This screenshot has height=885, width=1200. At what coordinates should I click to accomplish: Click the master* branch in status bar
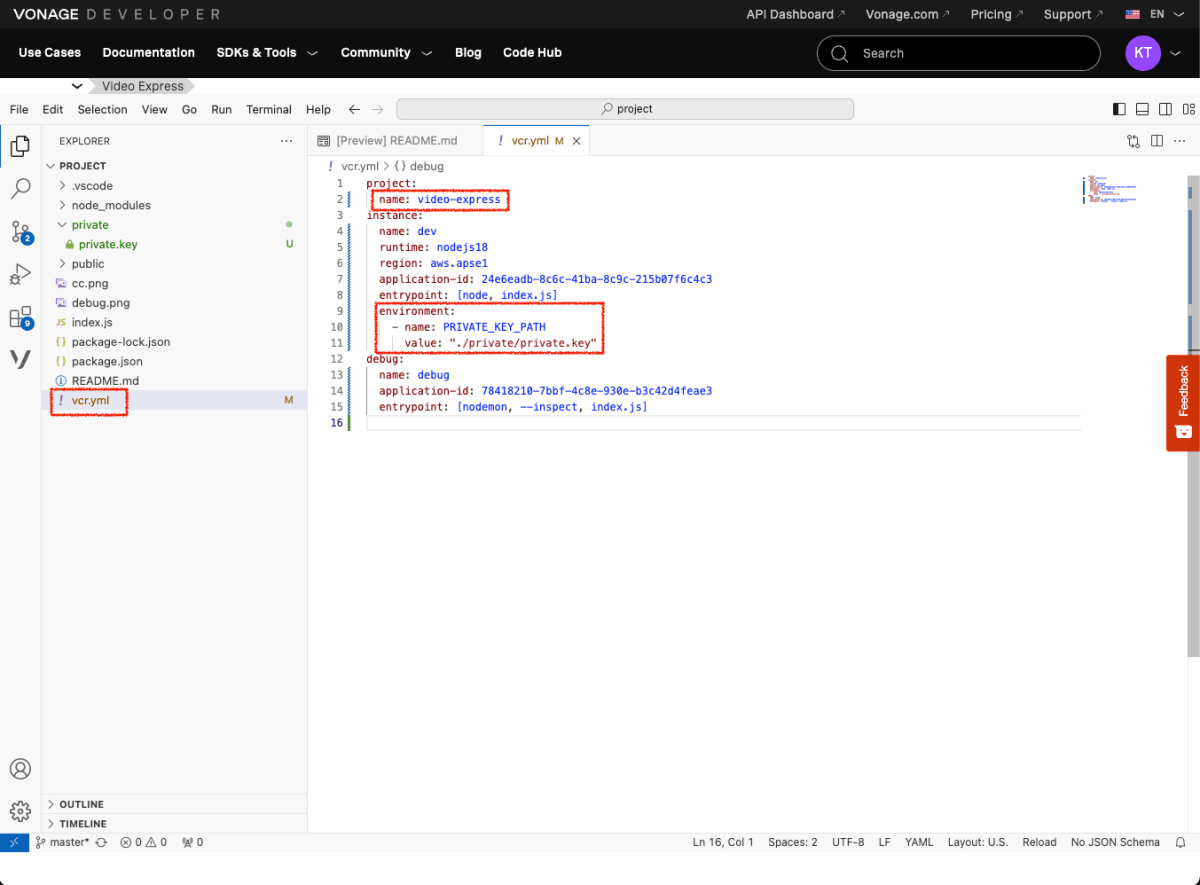tap(63, 842)
